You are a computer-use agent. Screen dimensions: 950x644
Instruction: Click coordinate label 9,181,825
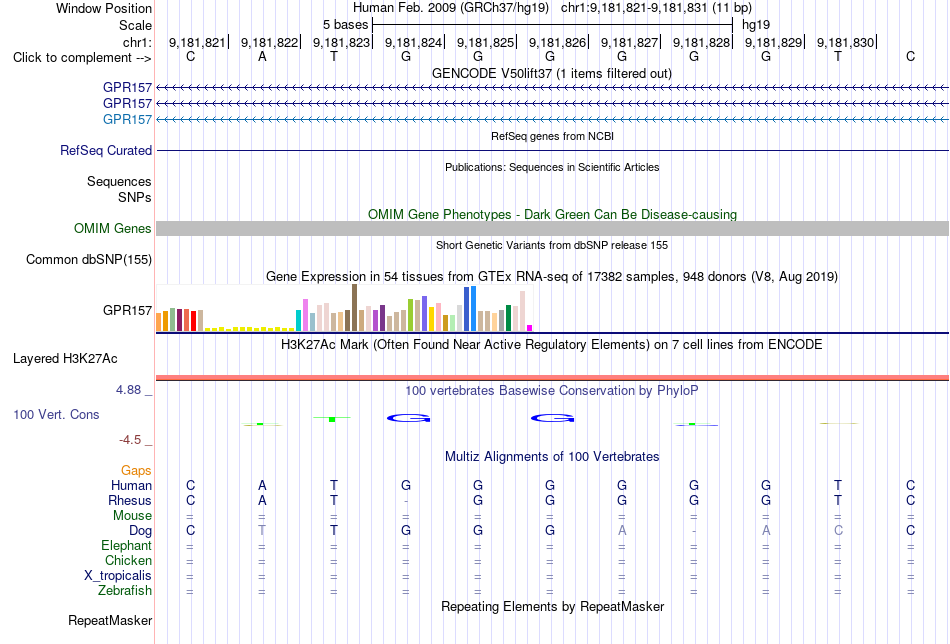click(x=485, y=42)
